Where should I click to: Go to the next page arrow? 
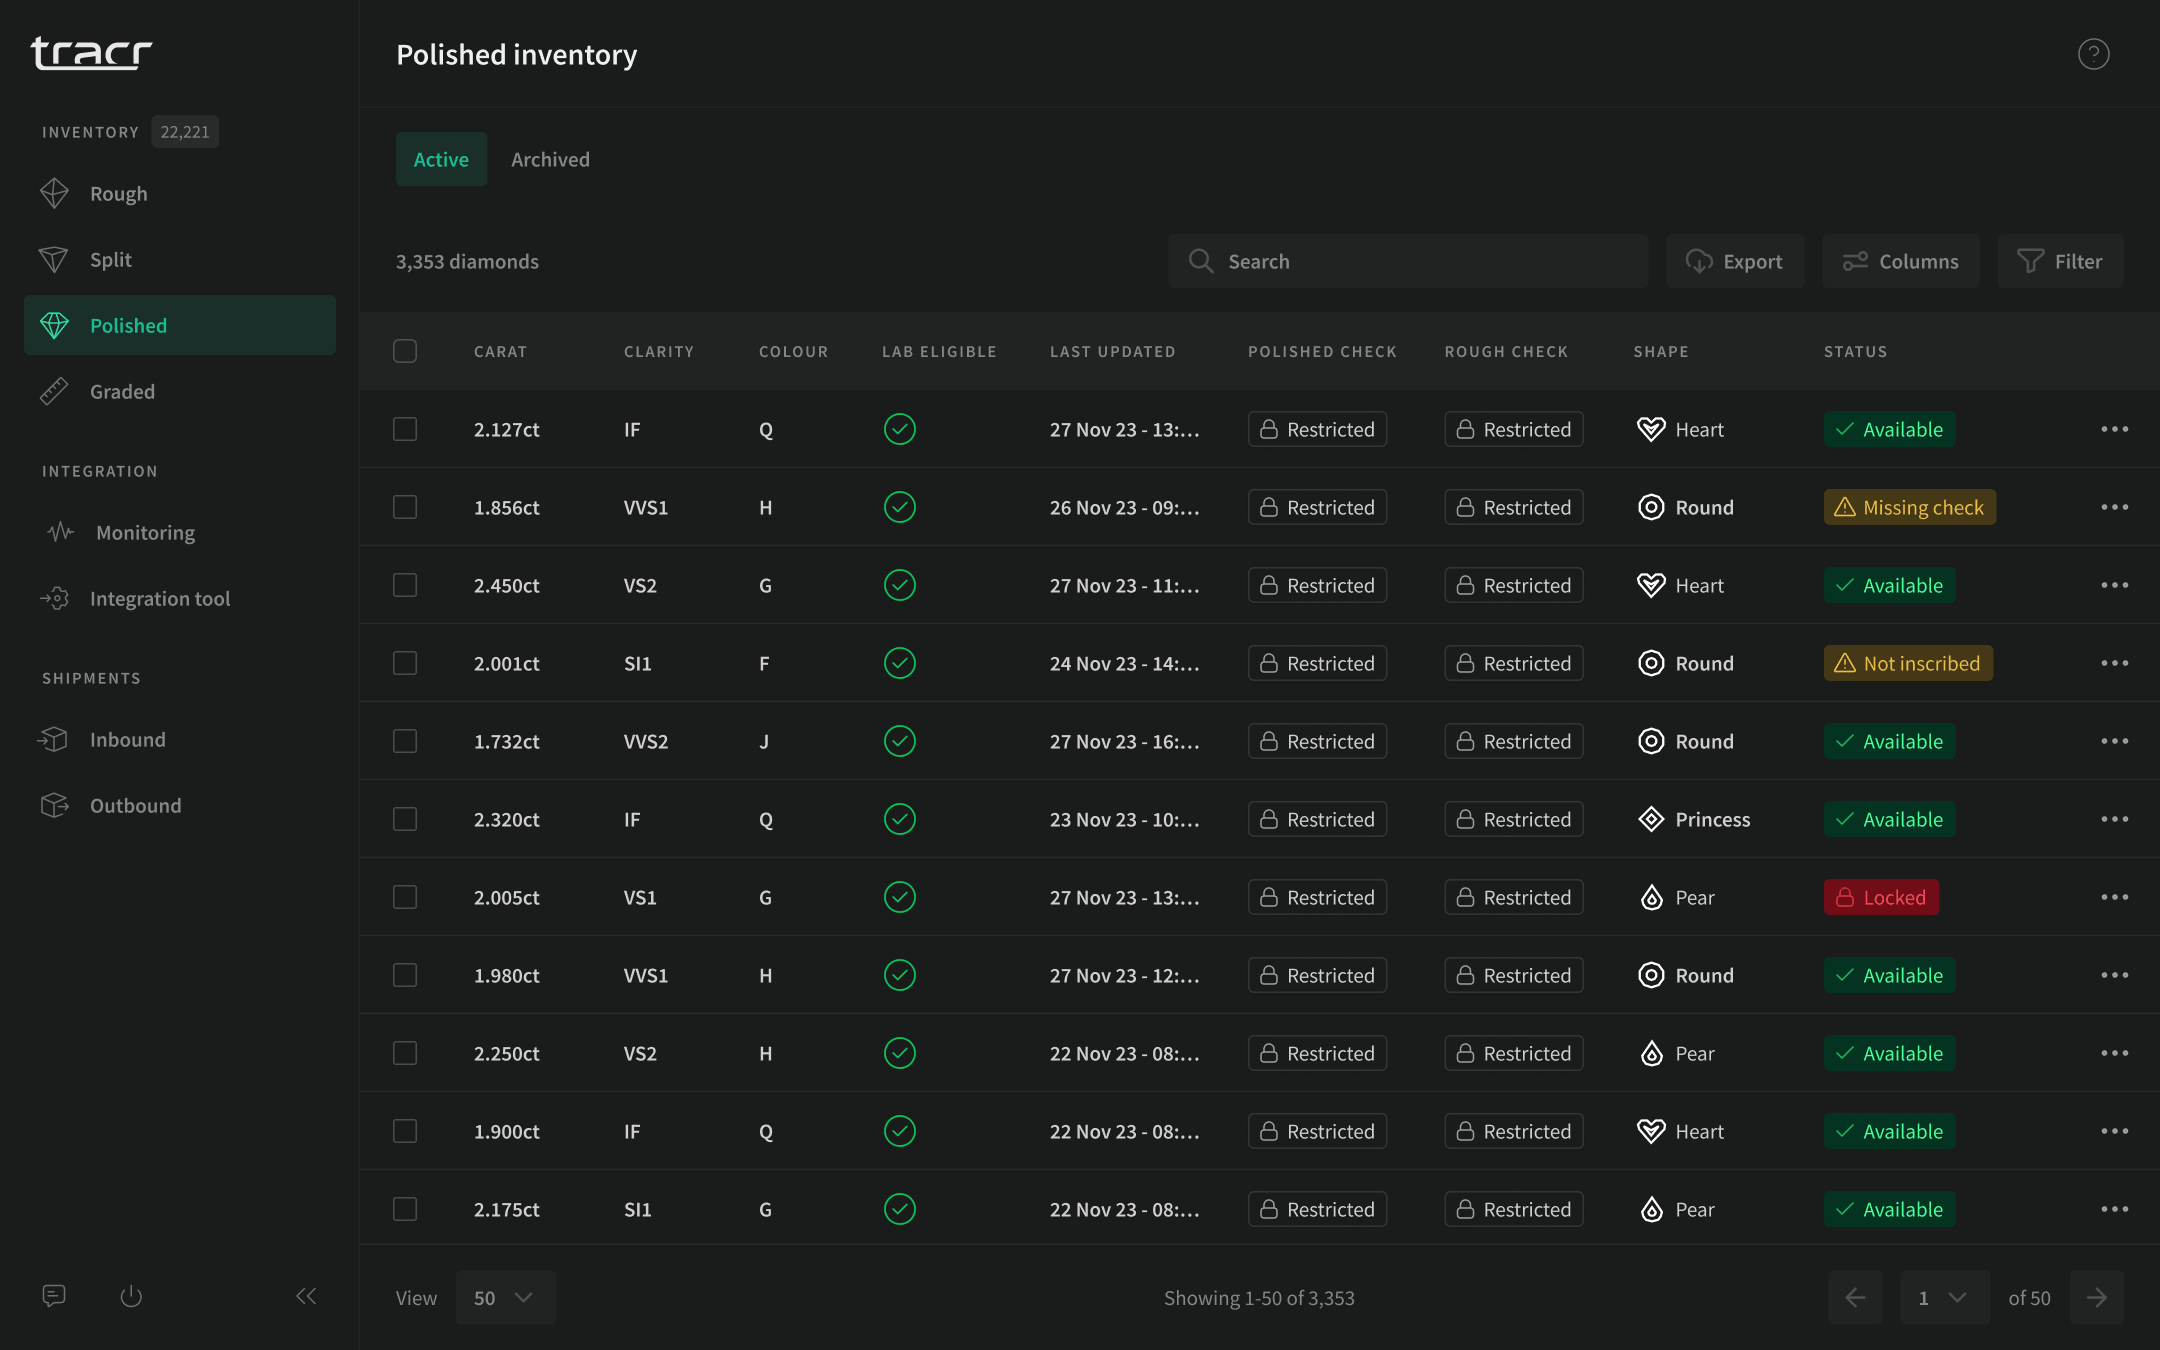tap(2097, 1297)
